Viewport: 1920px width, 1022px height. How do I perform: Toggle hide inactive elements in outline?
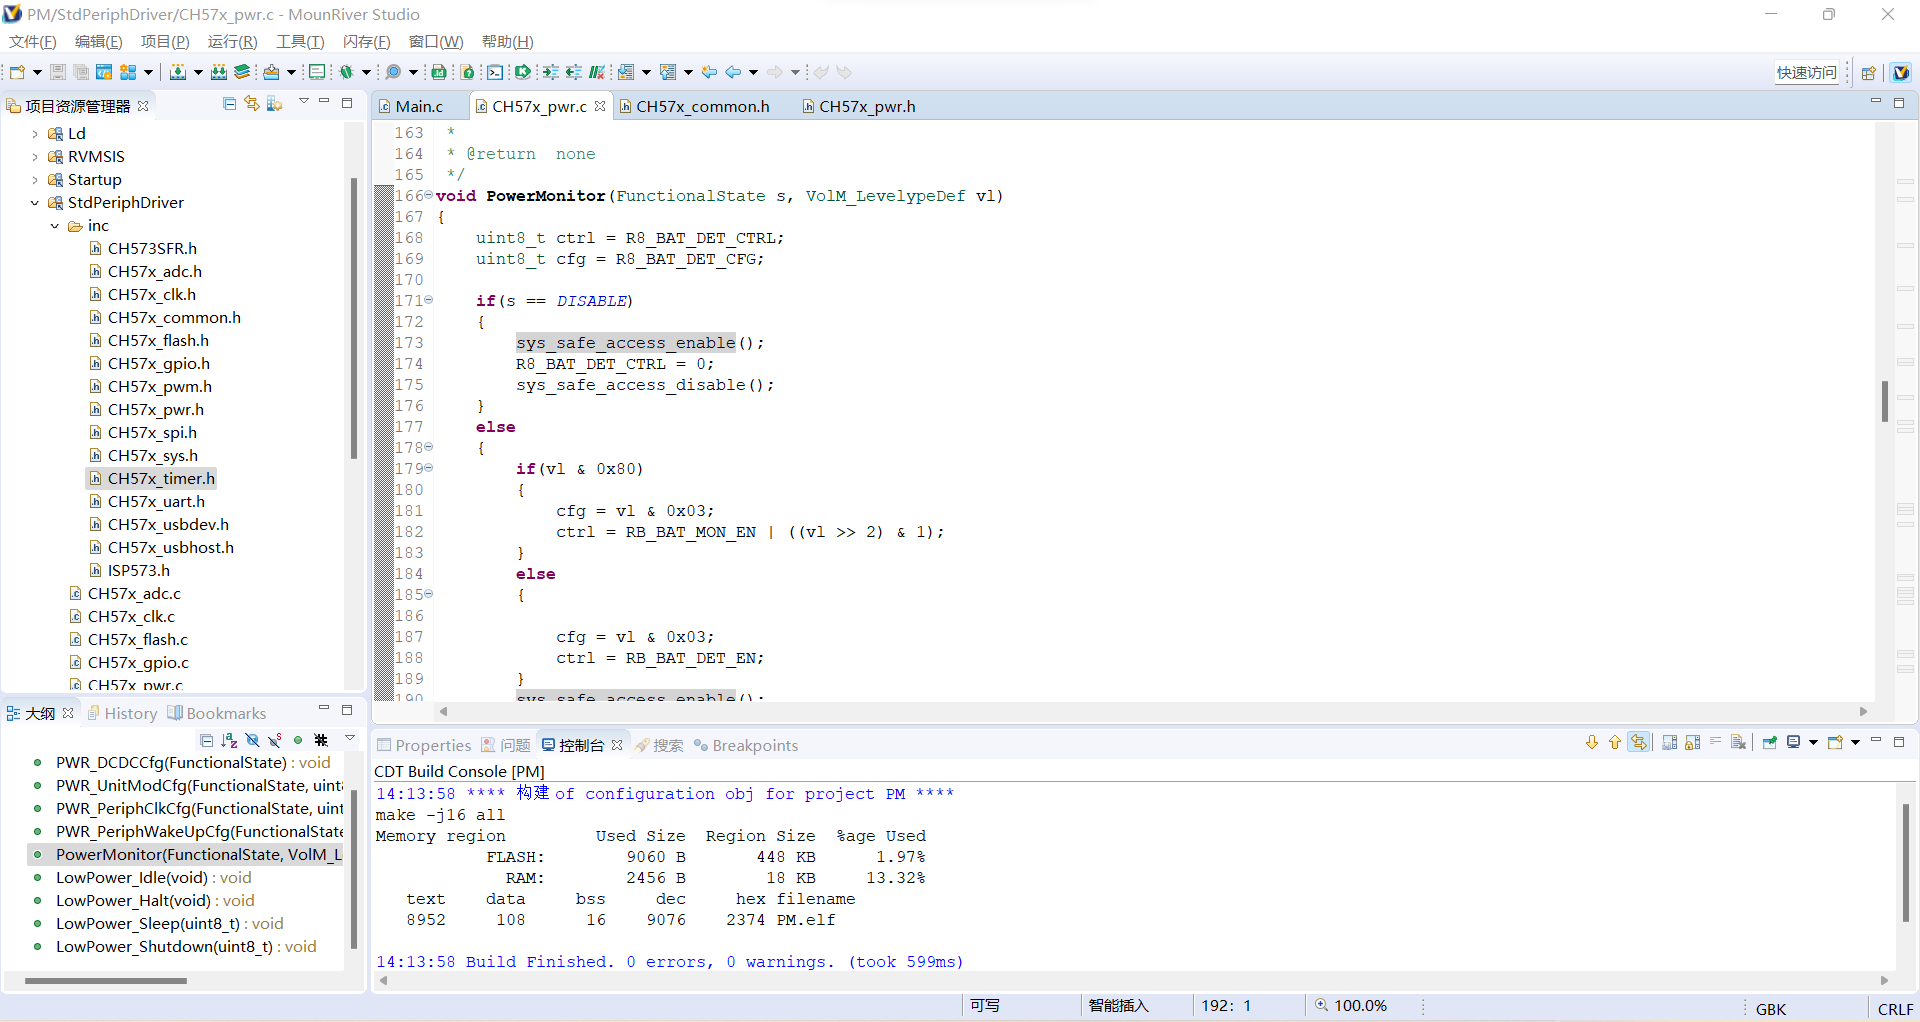pyautogui.click(x=321, y=740)
